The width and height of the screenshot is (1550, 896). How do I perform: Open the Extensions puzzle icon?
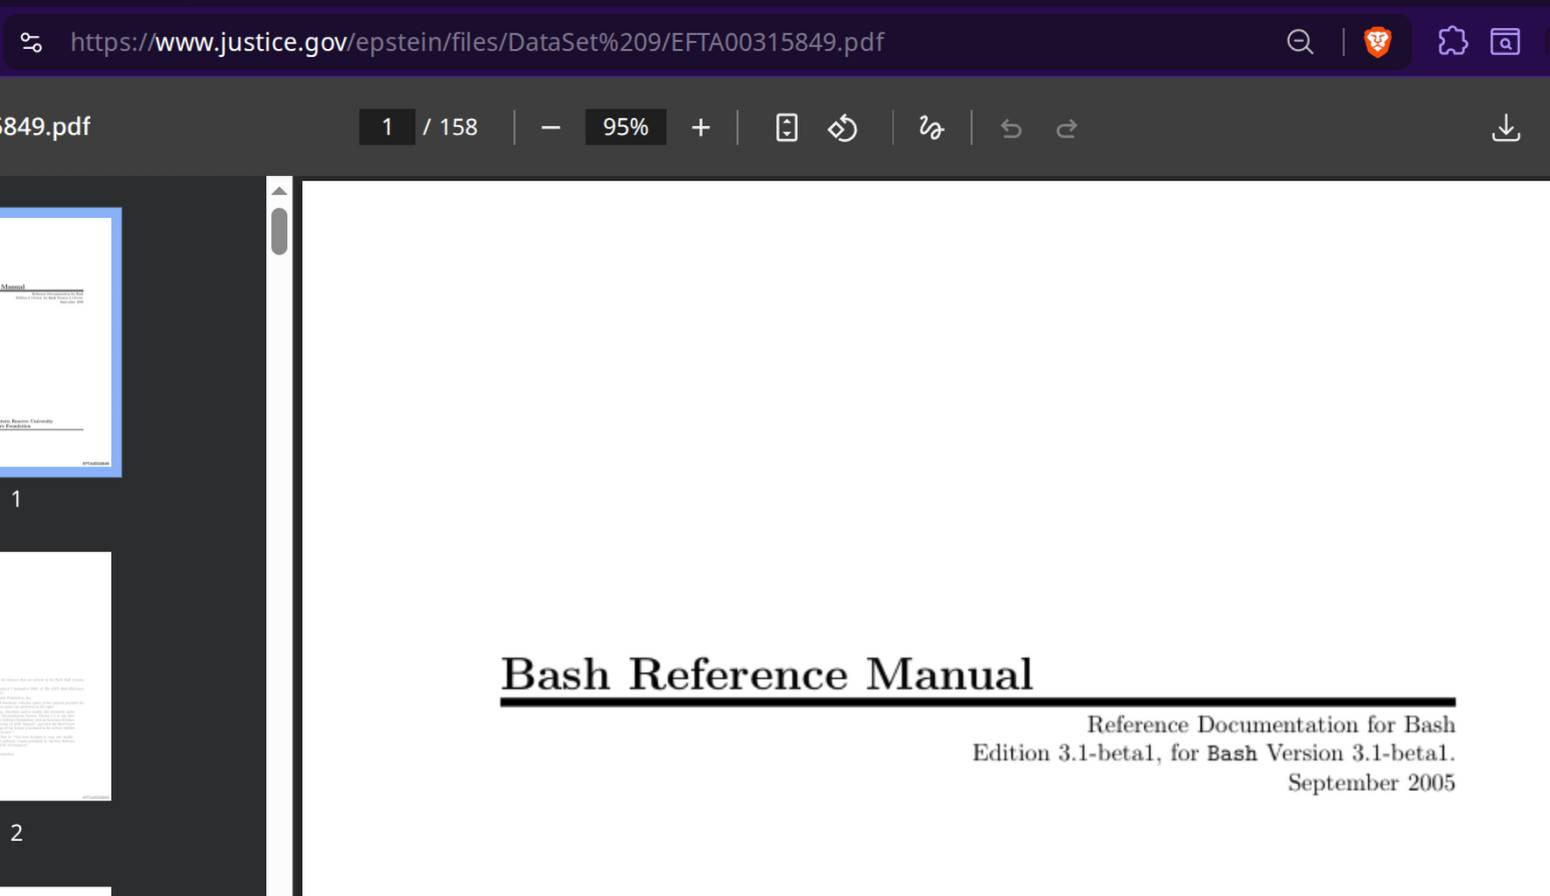tap(1452, 42)
